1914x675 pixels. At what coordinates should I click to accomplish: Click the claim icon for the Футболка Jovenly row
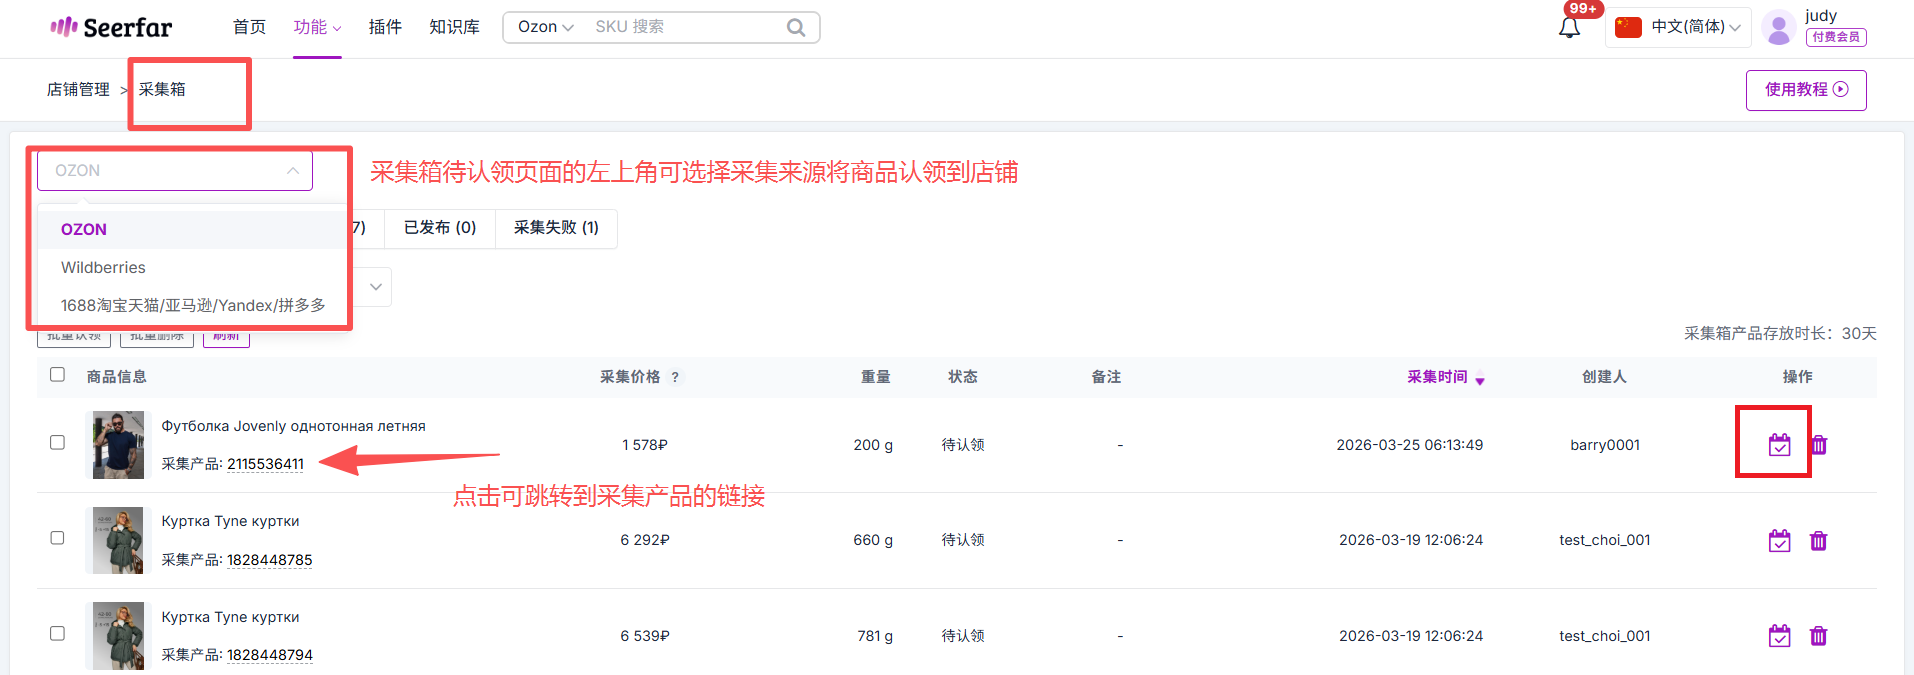click(x=1779, y=445)
